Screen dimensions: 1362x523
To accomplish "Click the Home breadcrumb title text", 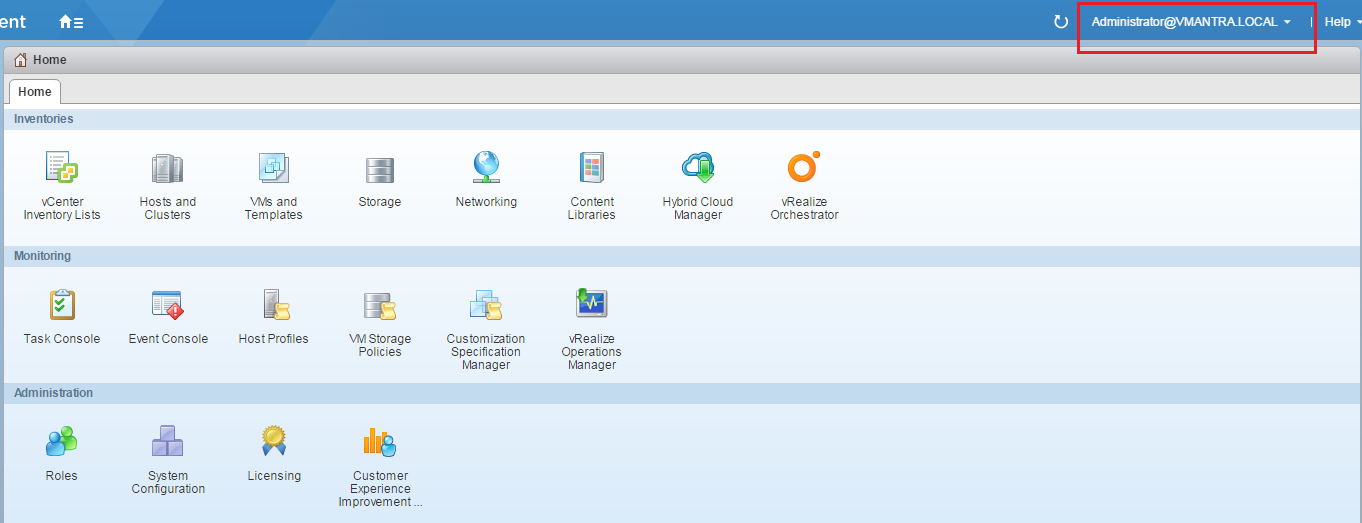I will coord(50,60).
